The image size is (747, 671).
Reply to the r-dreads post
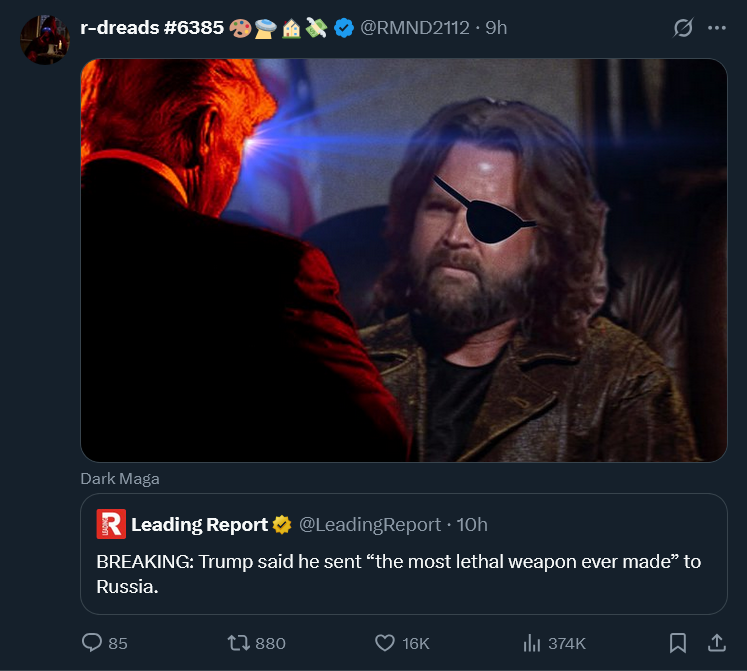92,643
